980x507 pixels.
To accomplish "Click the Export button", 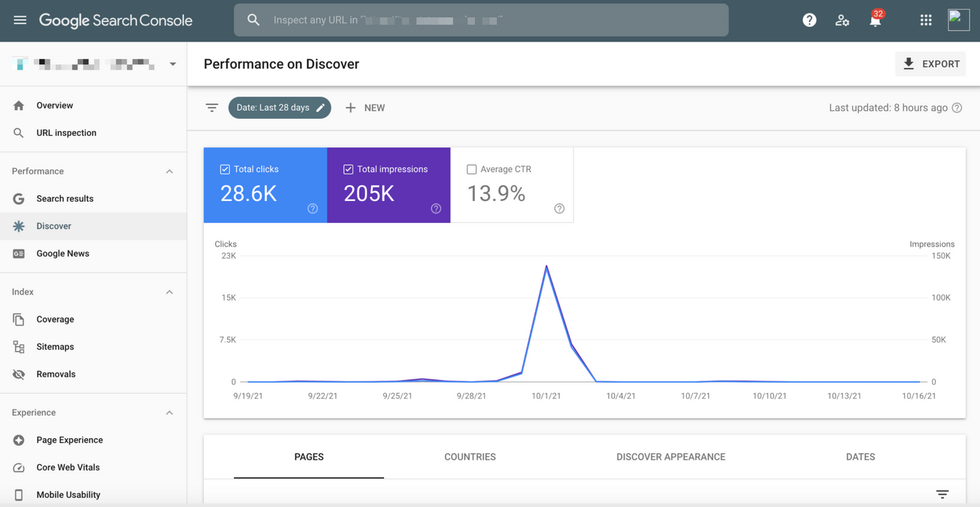I will point(930,64).
